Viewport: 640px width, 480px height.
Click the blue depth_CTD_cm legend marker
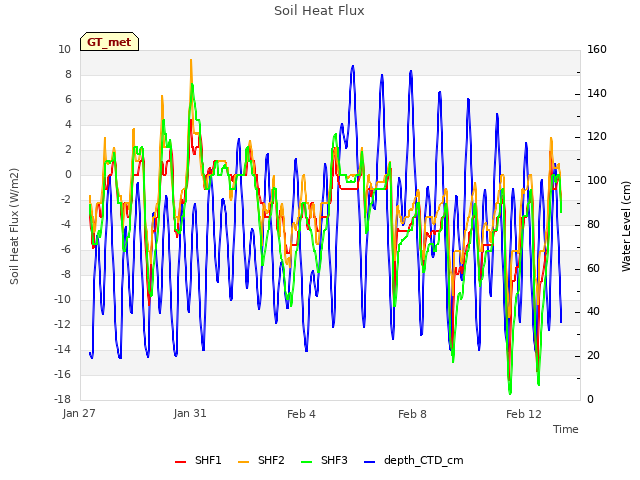369,462
